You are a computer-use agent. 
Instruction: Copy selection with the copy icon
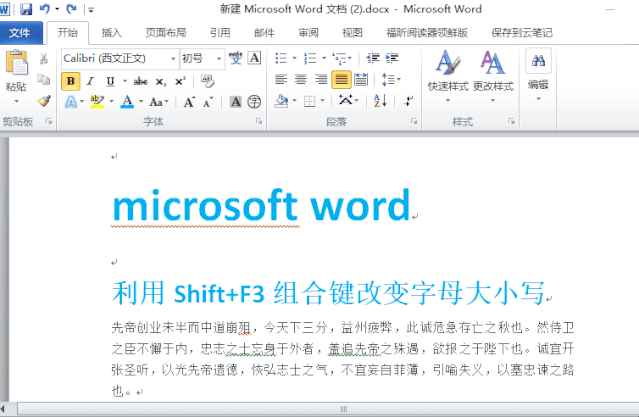[x=44, y=80]
